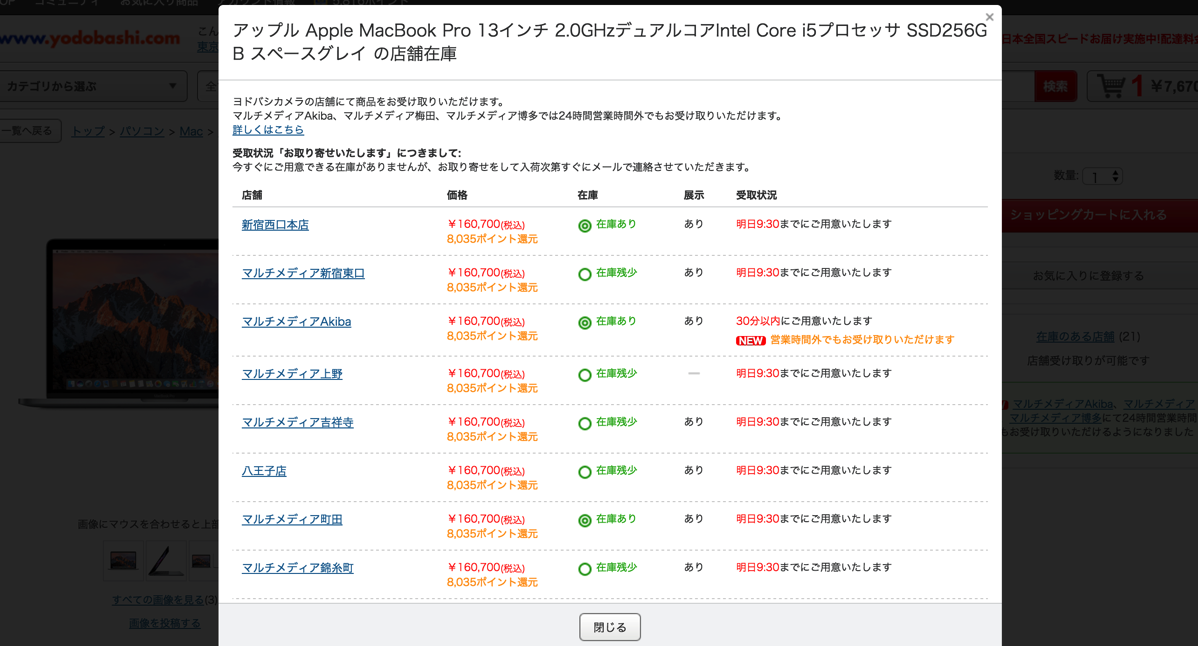Click 在庫残少 label in 八王子店 row
The image size is (1198, 646).
616,470
